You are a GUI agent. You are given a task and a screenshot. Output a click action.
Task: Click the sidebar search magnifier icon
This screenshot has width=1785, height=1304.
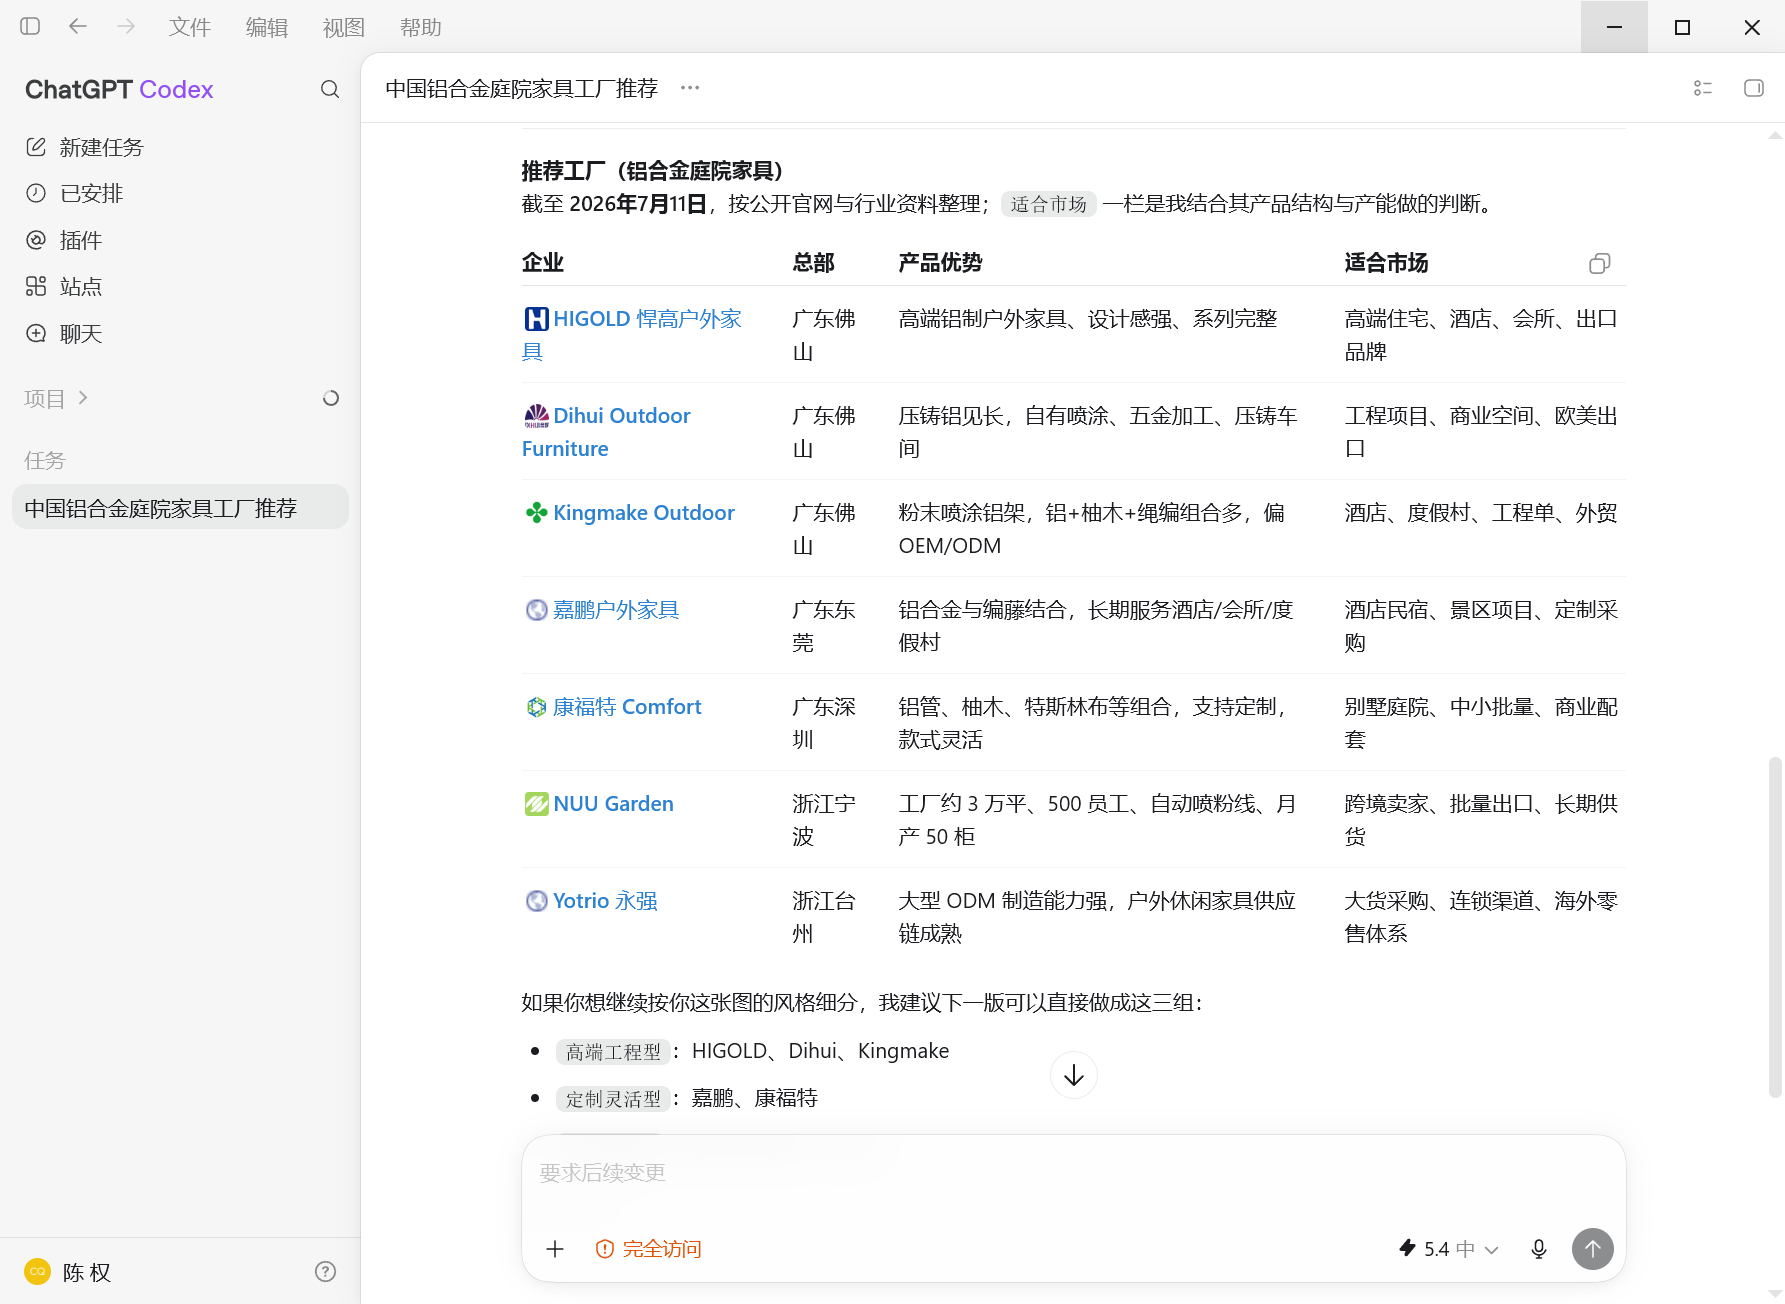point(330,89)
